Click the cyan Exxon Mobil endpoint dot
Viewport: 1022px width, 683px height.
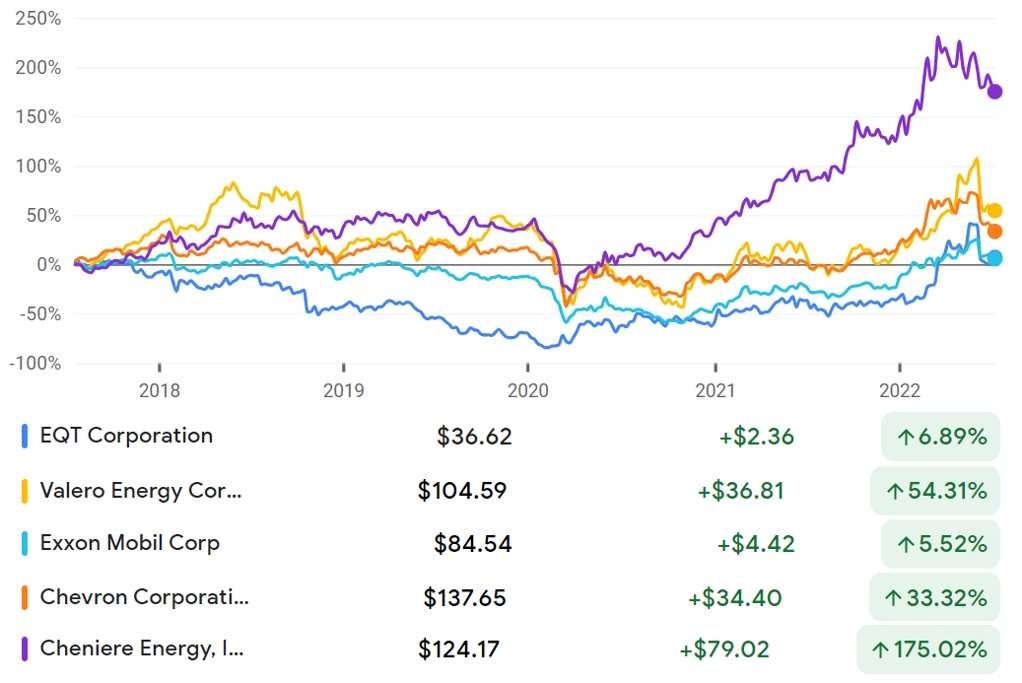(x=995, y=258)
